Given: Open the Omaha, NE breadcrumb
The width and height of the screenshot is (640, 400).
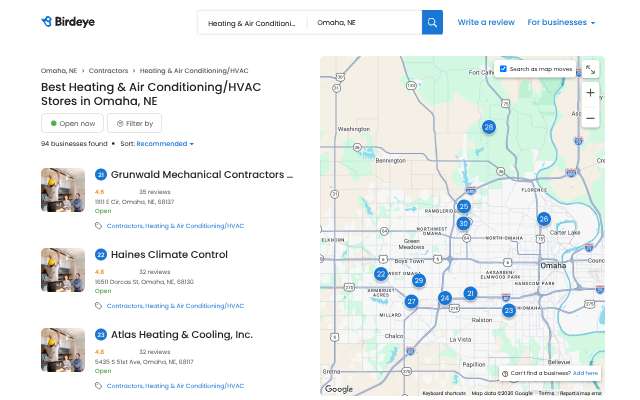Looking at the screenshot, I should coord(59,71).
